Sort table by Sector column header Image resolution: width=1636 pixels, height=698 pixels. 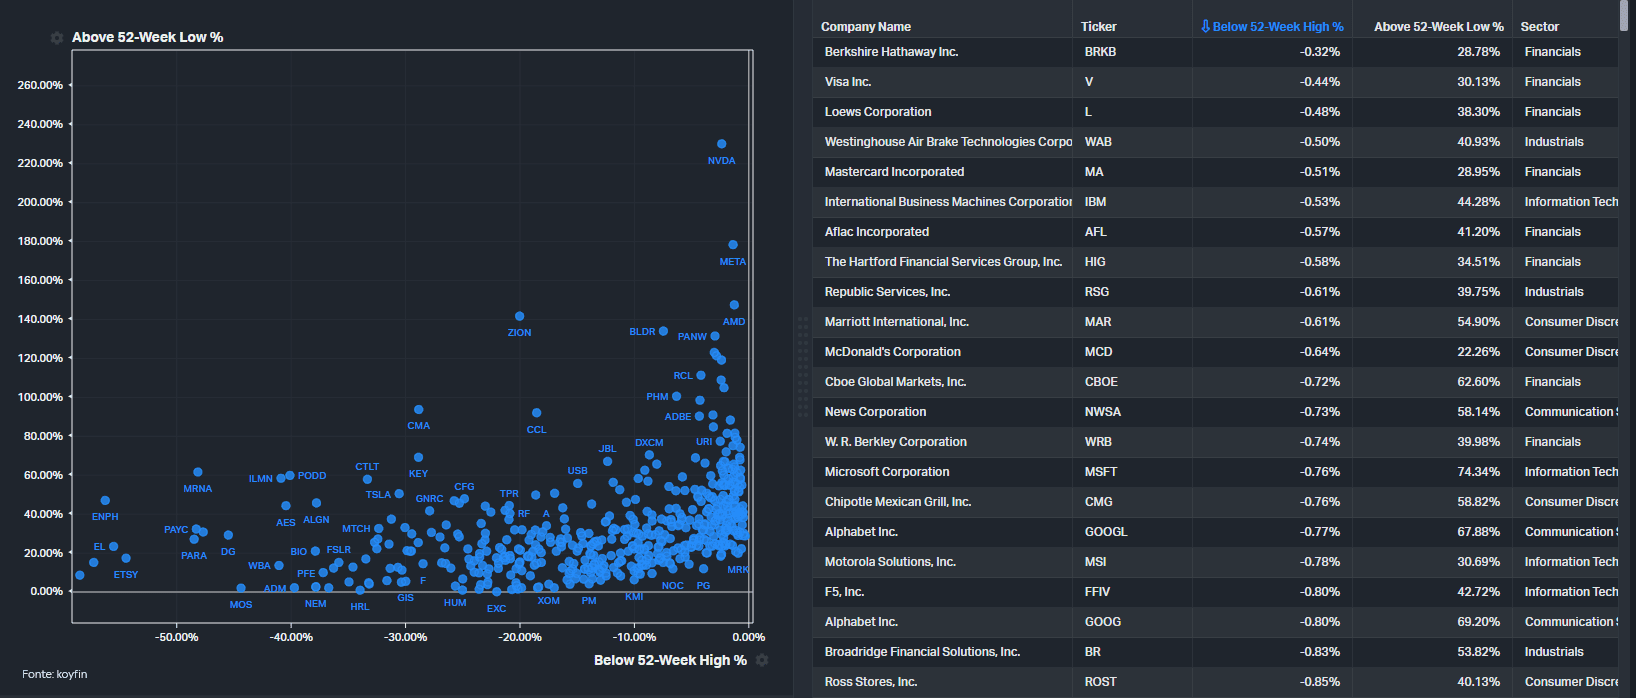(x=1540, y=27)
